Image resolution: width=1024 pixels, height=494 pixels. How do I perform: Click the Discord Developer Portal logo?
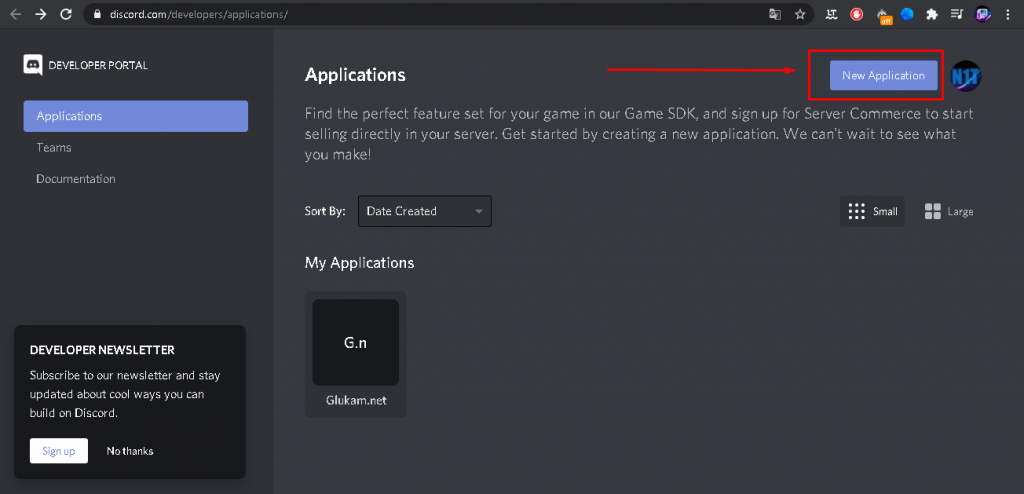[33, 65]
